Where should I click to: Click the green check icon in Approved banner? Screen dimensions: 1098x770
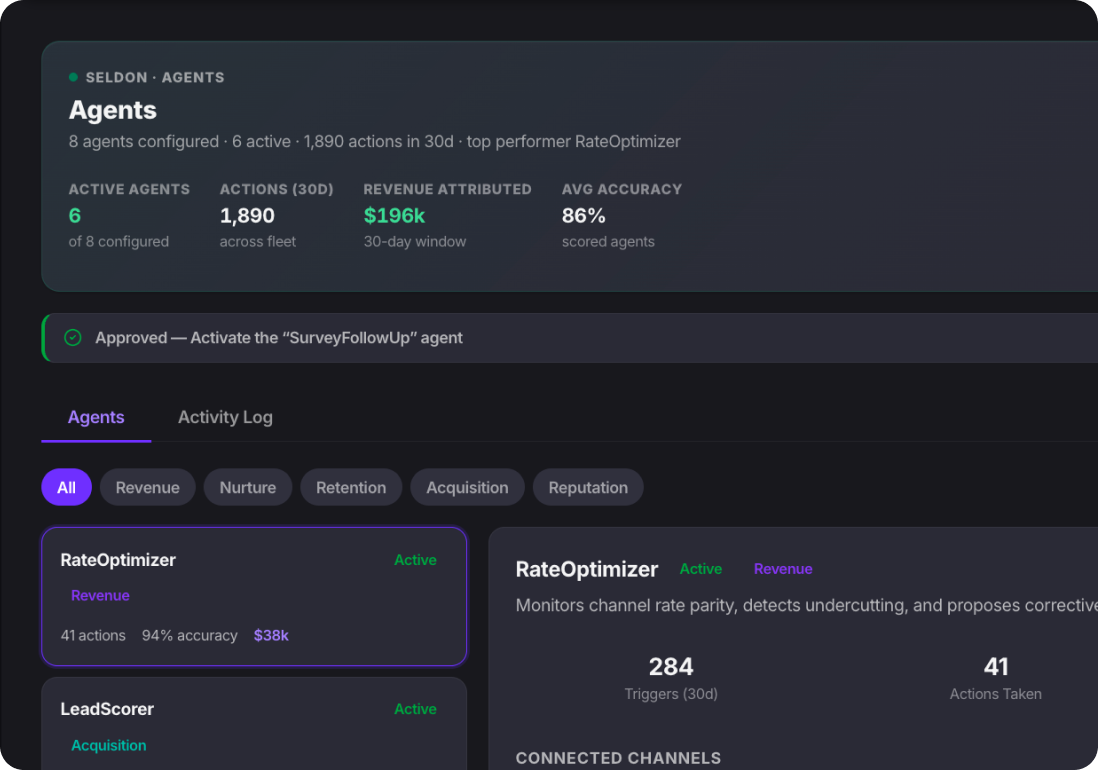(73, 338)
